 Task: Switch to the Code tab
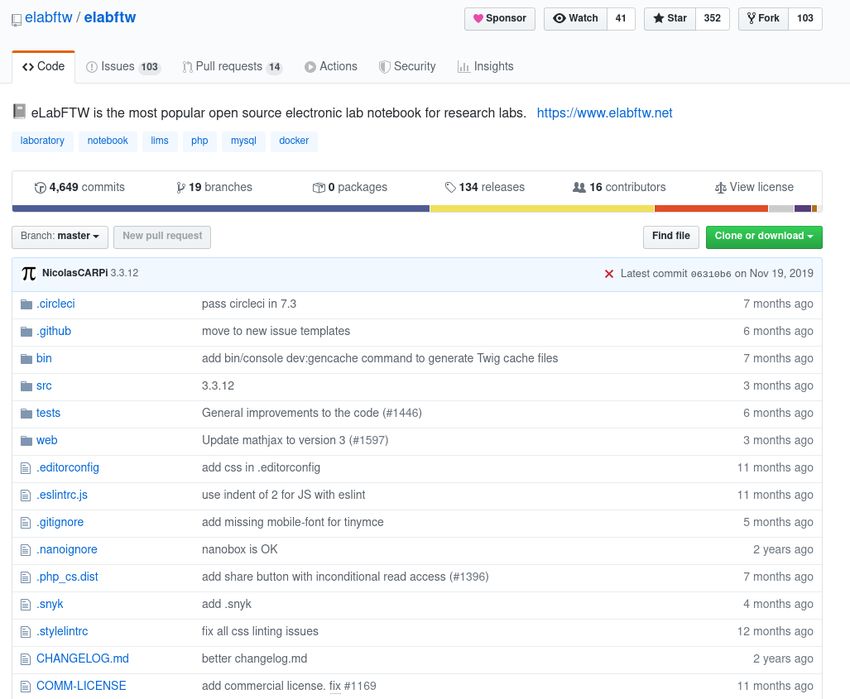click(43, 67)
